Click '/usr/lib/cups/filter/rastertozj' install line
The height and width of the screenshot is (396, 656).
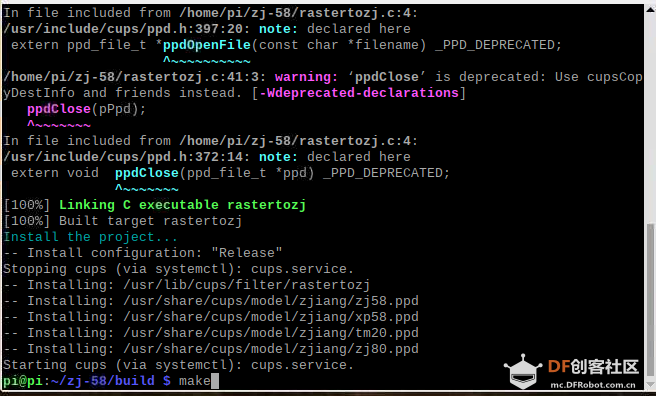click(187, 285)
